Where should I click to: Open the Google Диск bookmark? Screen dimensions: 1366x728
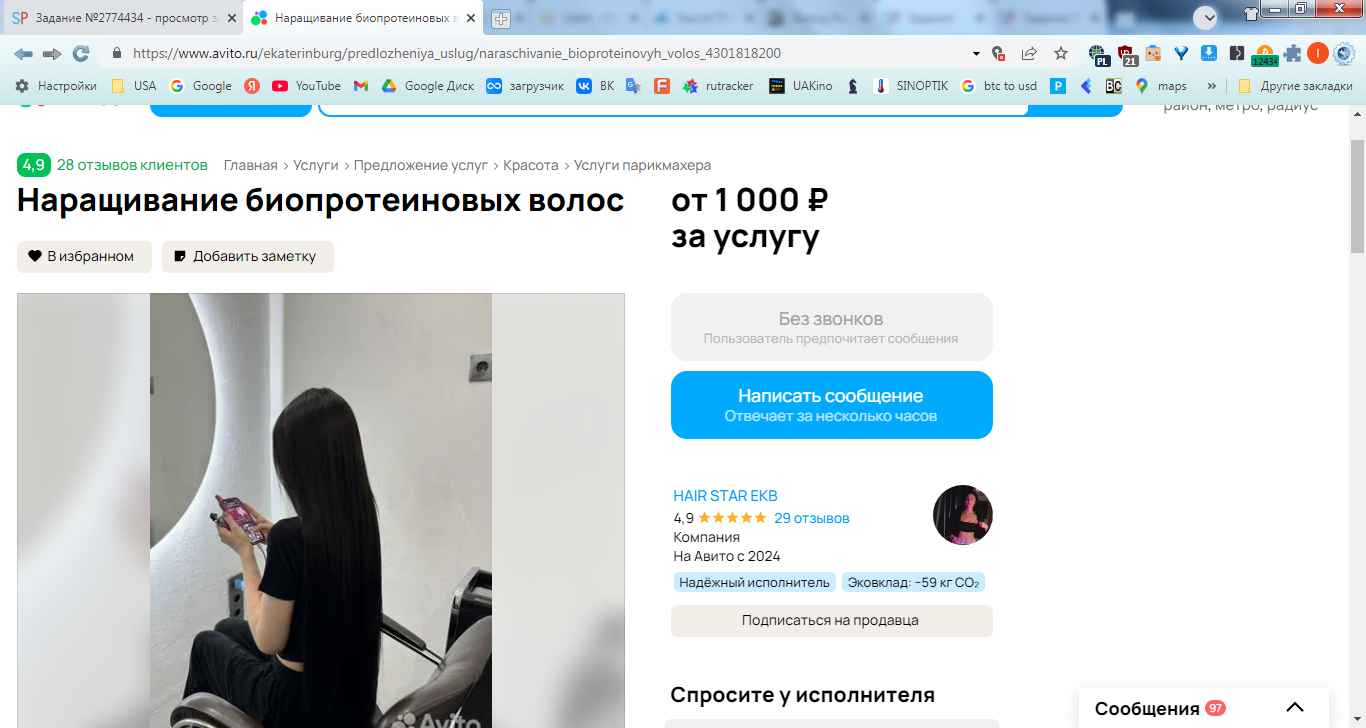[x=428, y=86]
